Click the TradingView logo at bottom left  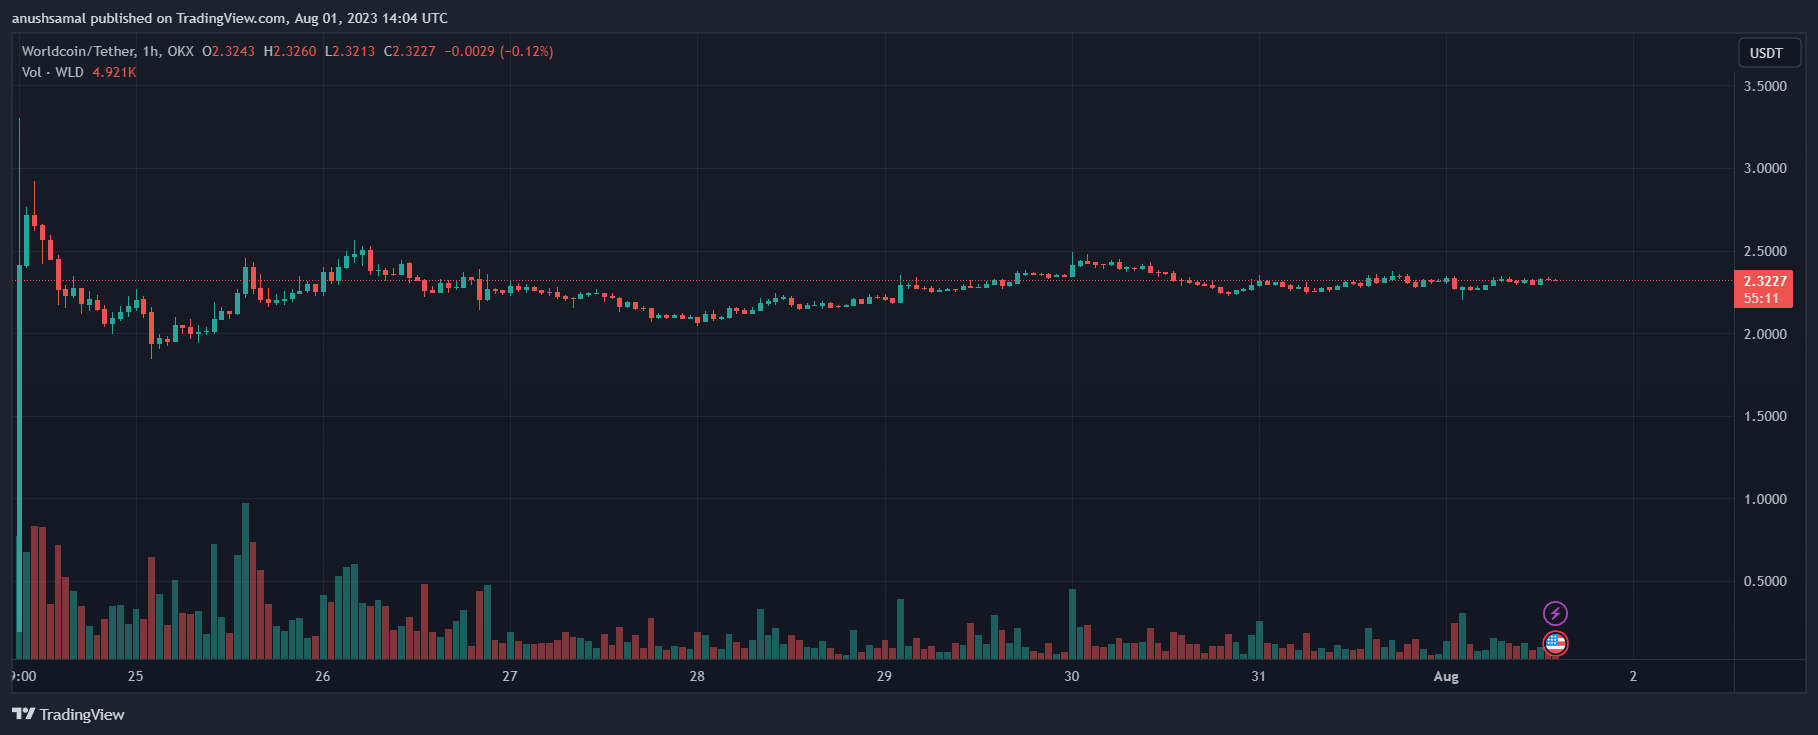pos(68,714)
